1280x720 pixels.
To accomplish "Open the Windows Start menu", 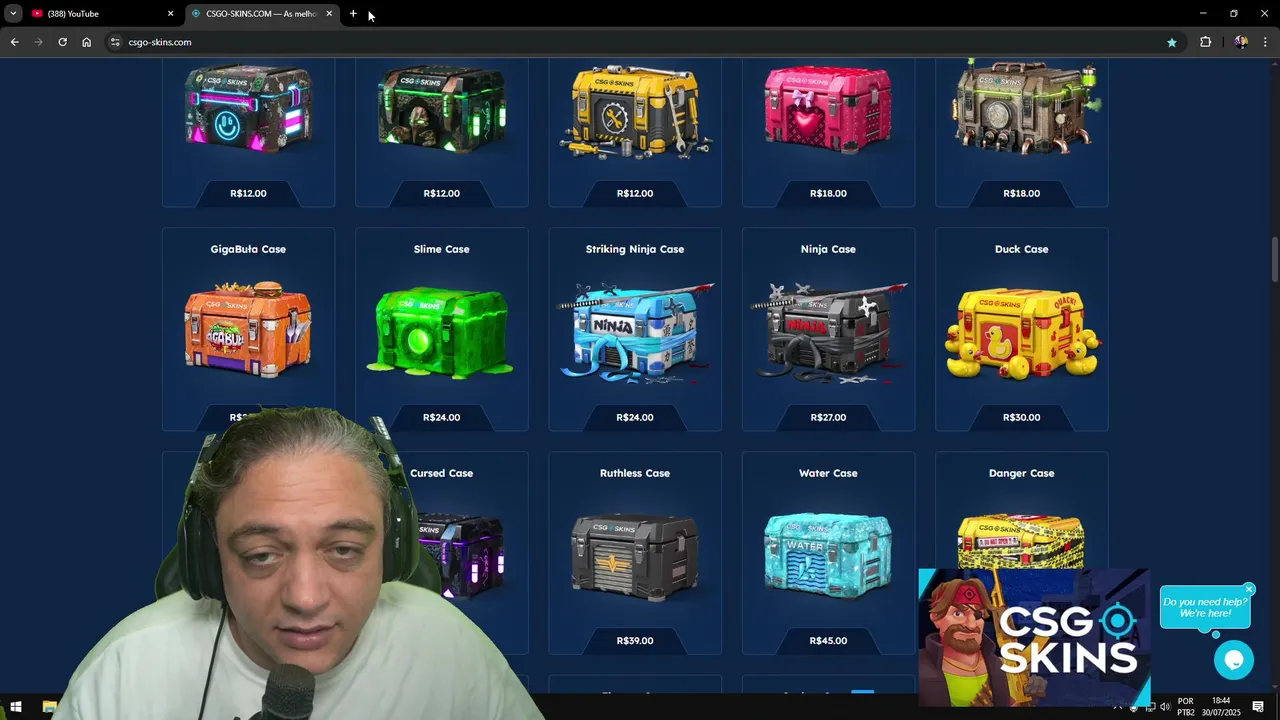I will coord(15,707).
